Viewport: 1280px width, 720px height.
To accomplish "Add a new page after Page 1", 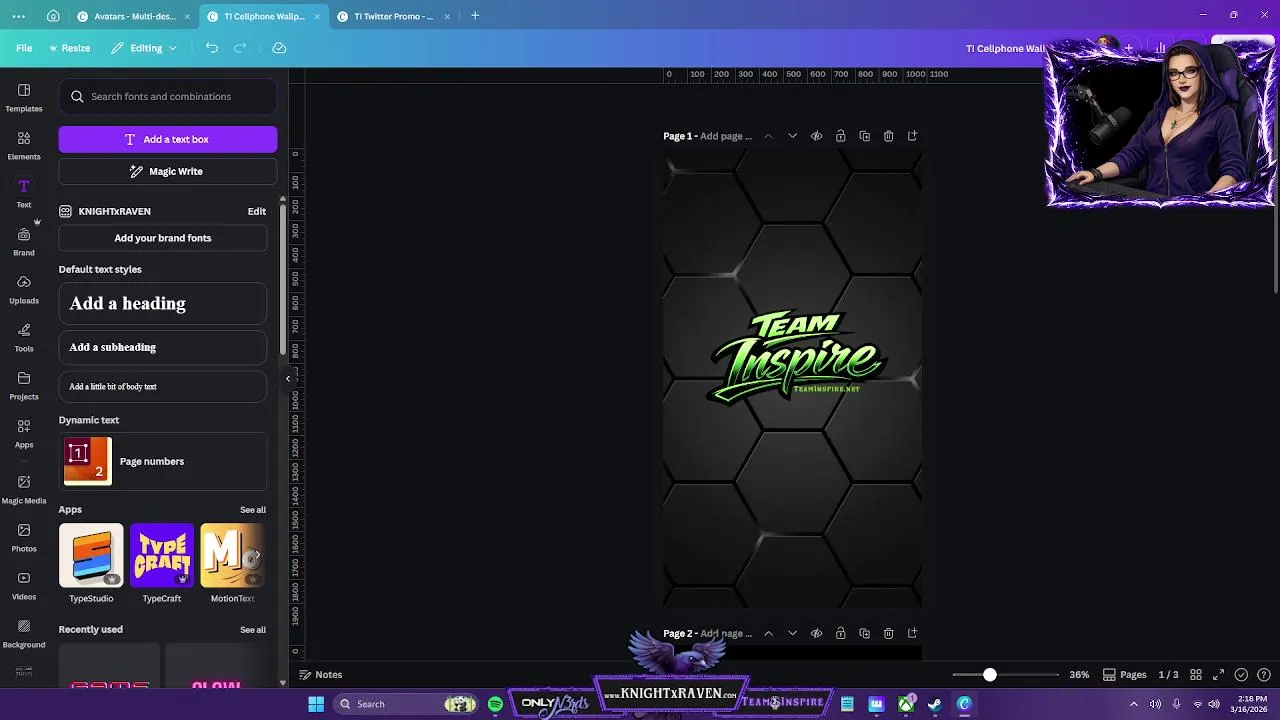I will (912, 136).
